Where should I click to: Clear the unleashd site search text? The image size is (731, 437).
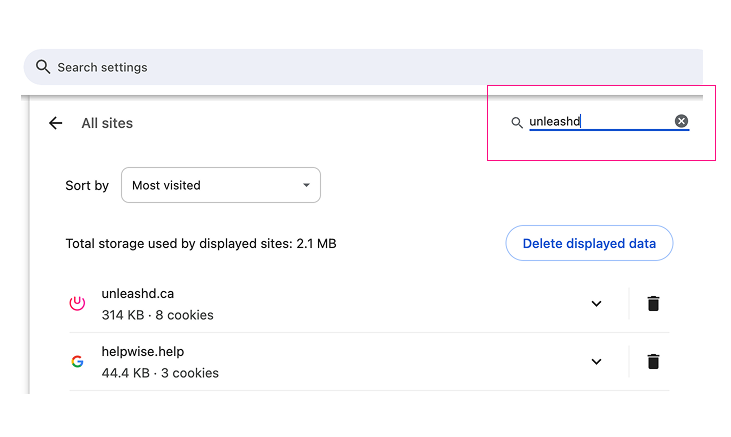(681, 121)
